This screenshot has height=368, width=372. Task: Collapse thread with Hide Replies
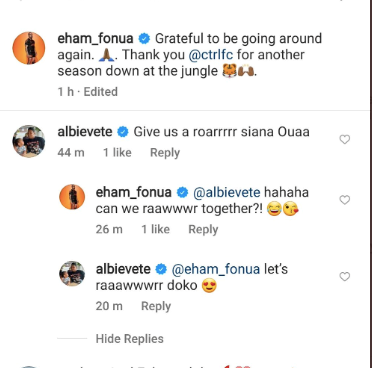pyautogui.click(x=130, y=339)
